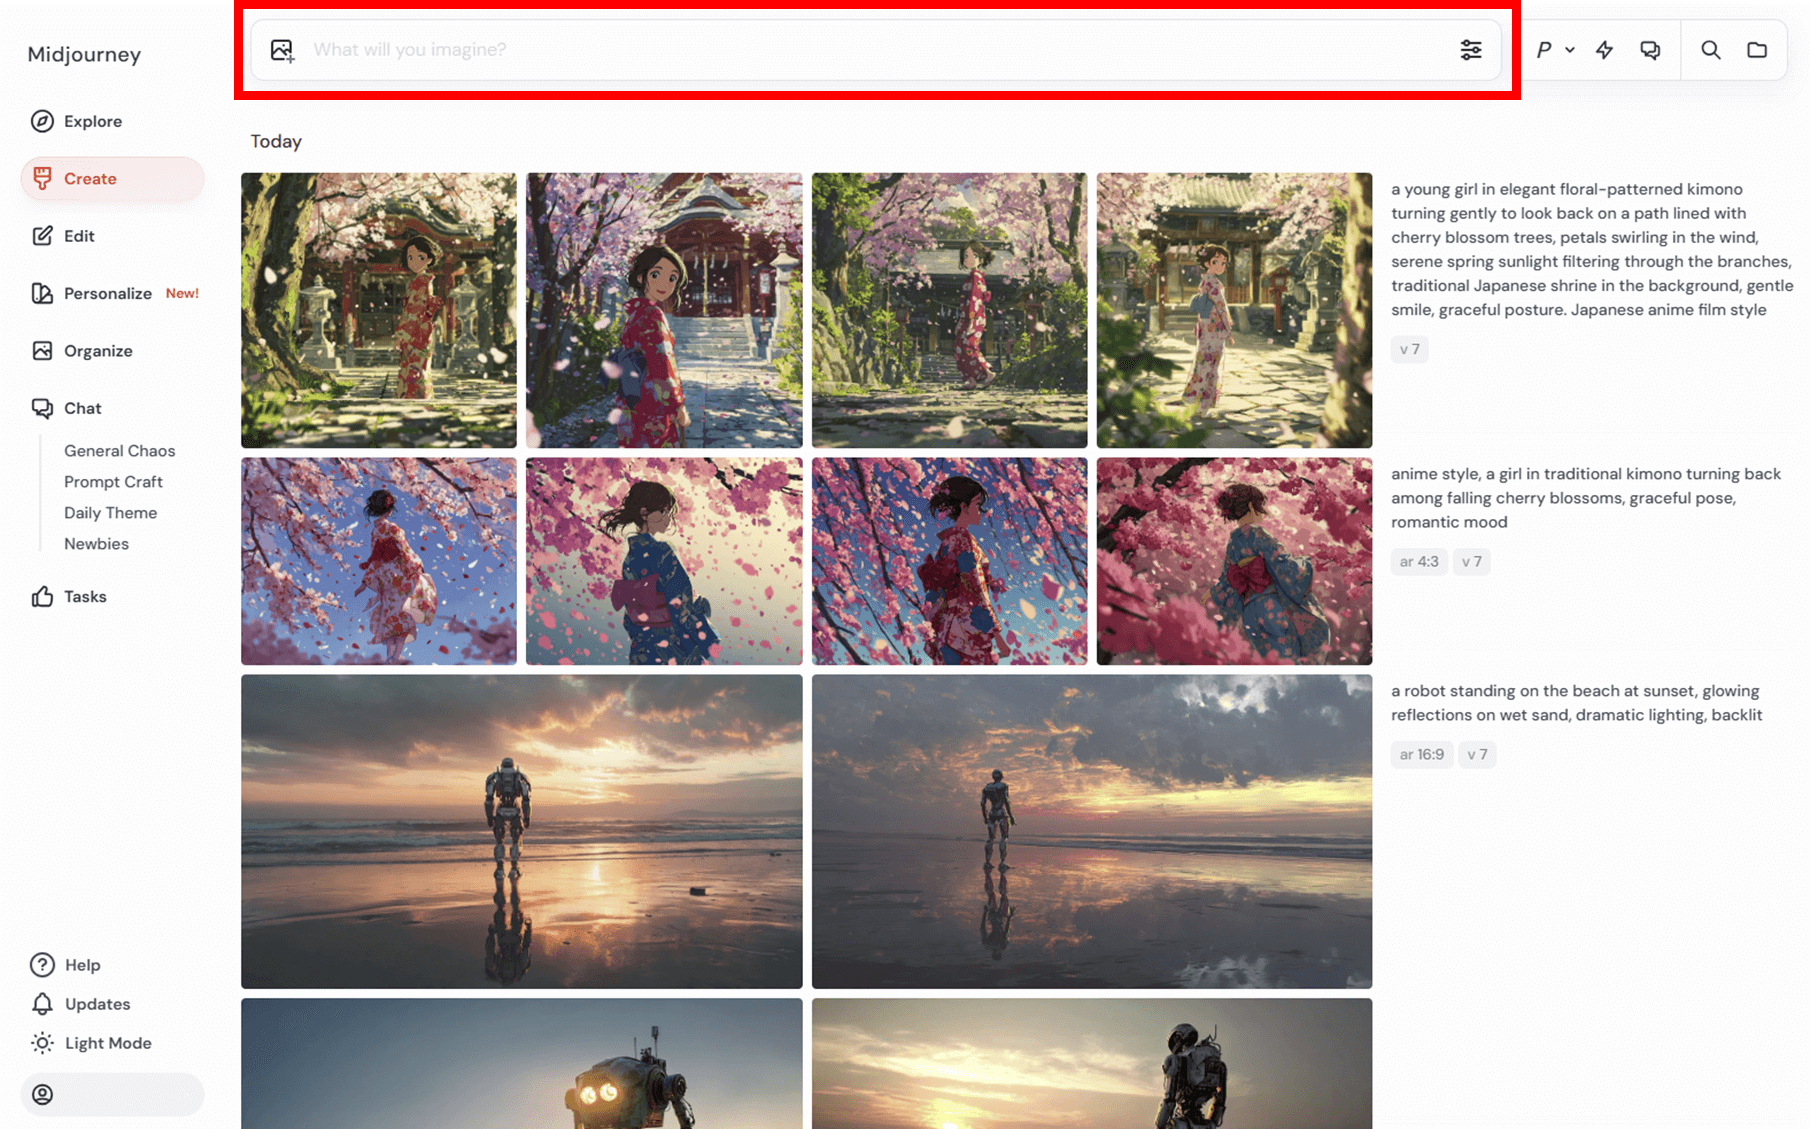This screenshot has height=1129, width=1810.
Task: Open left robot beach sunset image
Action: (521, 831)
